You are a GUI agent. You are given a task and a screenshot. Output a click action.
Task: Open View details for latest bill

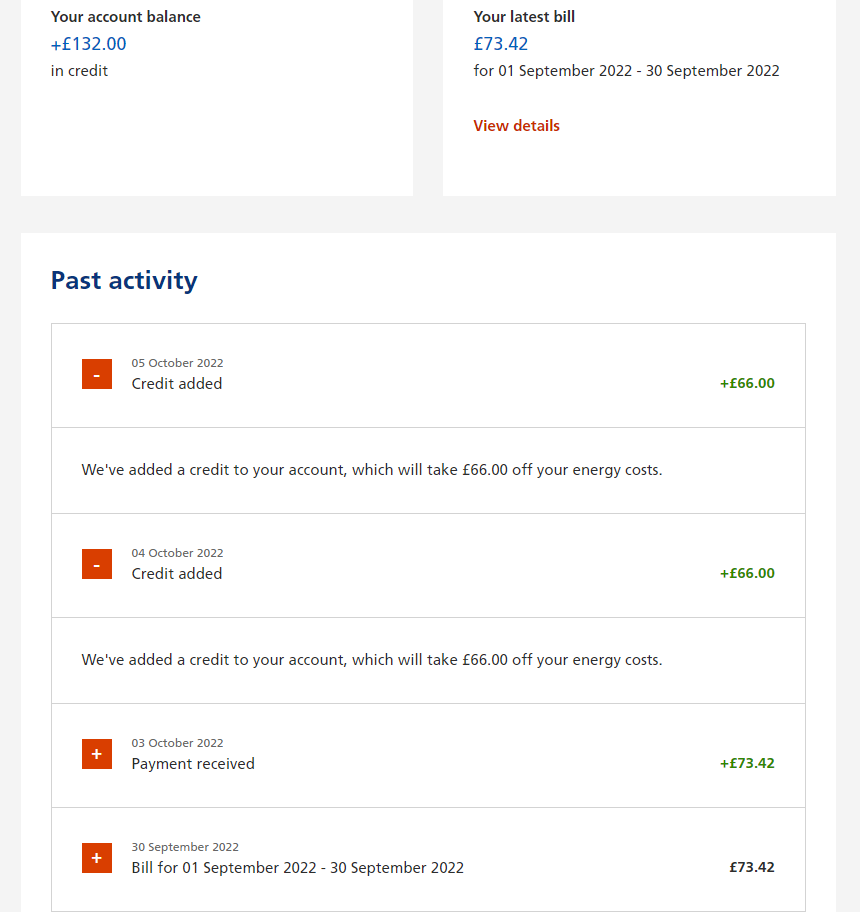pyautogui.click(x=516, y=126)
